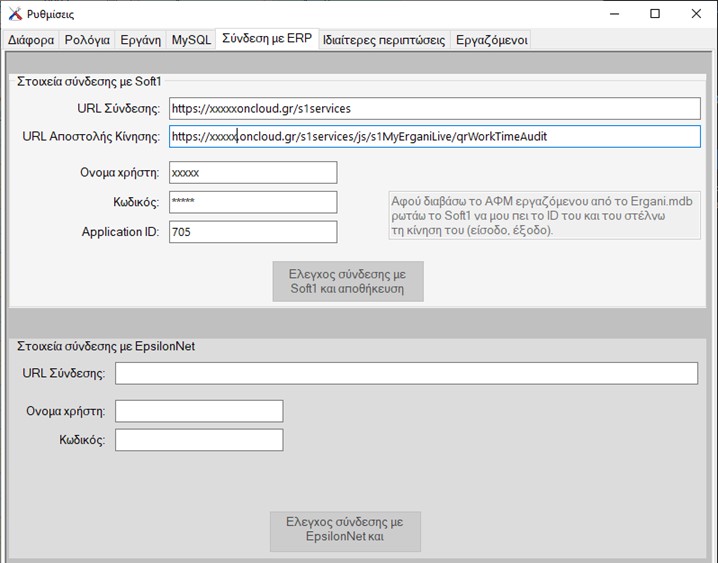
Task: Open the Διάφορα tab
Action: click(31, 40)
